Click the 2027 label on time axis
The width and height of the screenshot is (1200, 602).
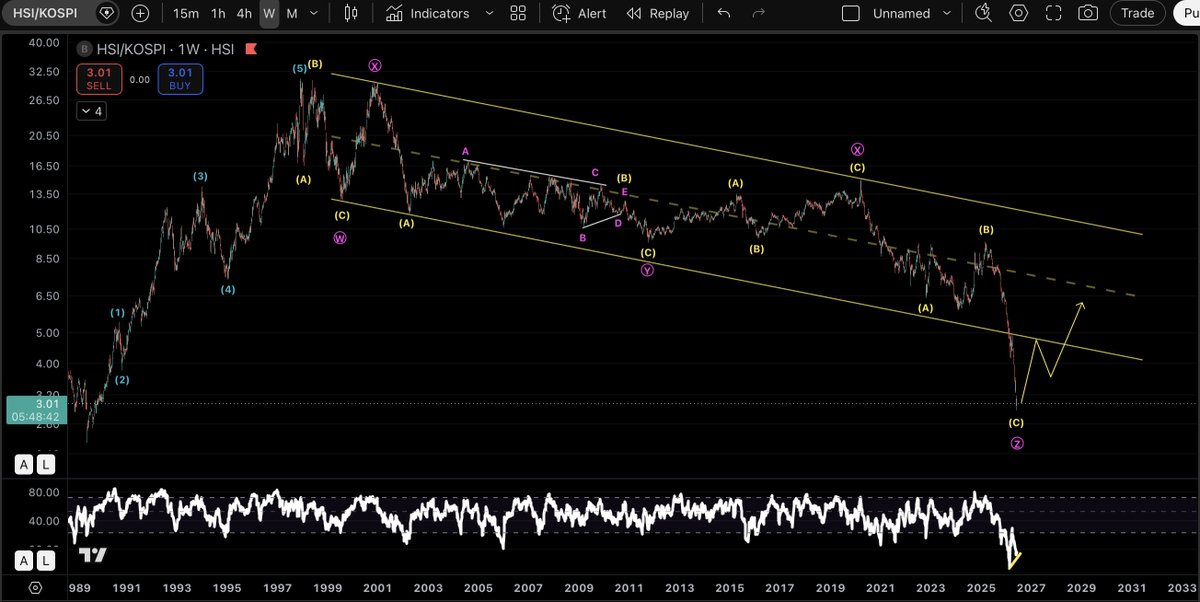1031,588
